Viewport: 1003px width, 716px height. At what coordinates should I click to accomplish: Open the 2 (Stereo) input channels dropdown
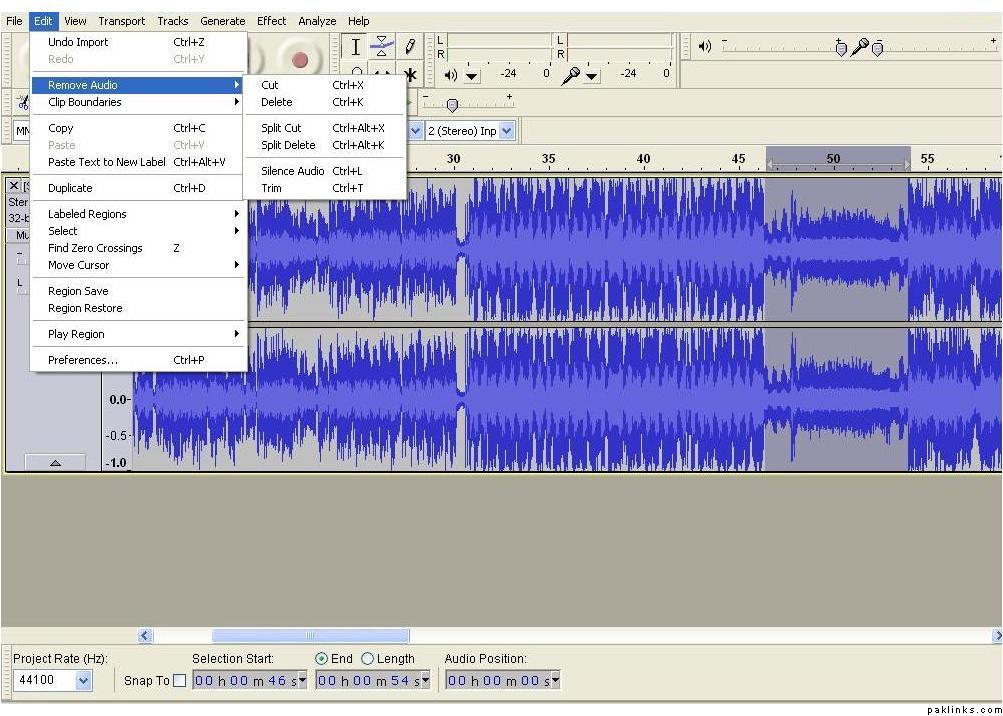[506, 131]
